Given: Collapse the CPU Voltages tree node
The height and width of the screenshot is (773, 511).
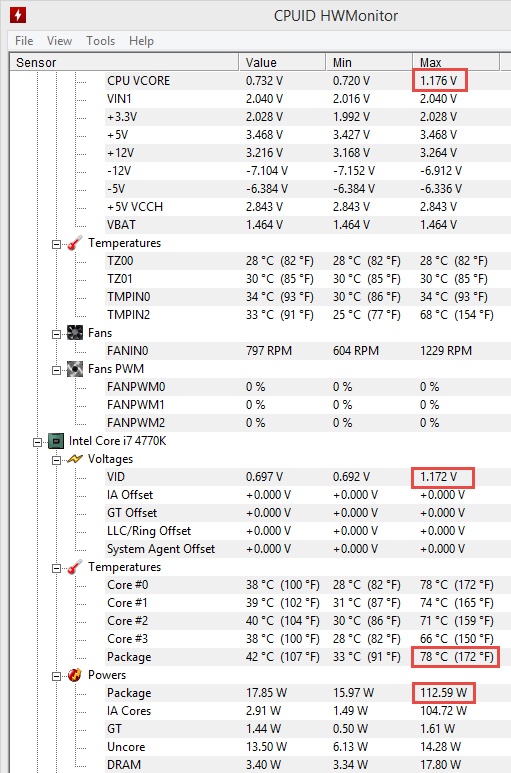Looking at the screenshot, I should coord(57,460).
